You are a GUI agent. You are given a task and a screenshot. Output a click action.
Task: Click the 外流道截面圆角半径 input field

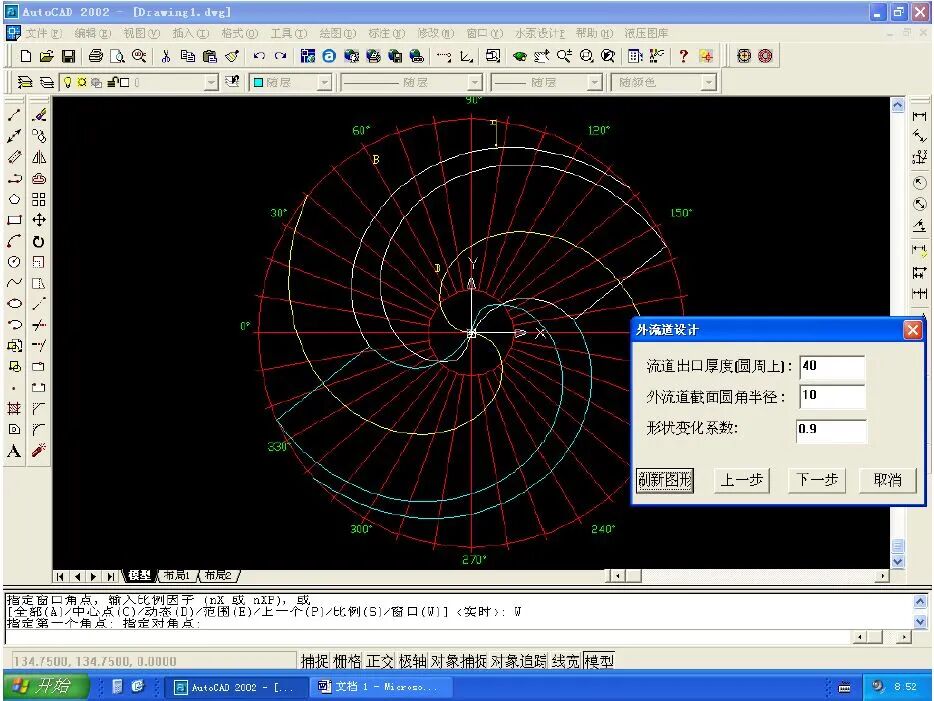[x=832, y=397]
